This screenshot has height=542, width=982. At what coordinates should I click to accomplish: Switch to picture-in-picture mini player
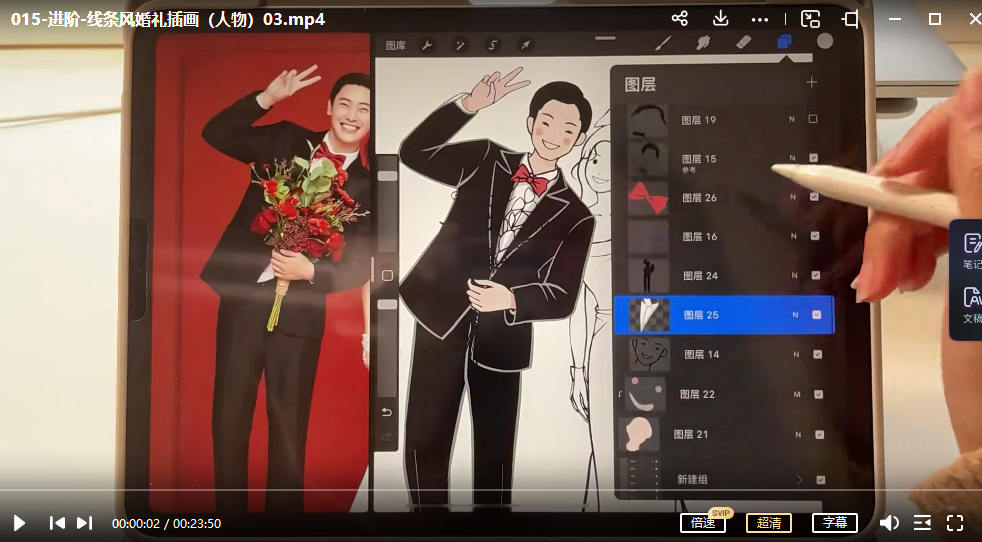[x=810, y=19]
